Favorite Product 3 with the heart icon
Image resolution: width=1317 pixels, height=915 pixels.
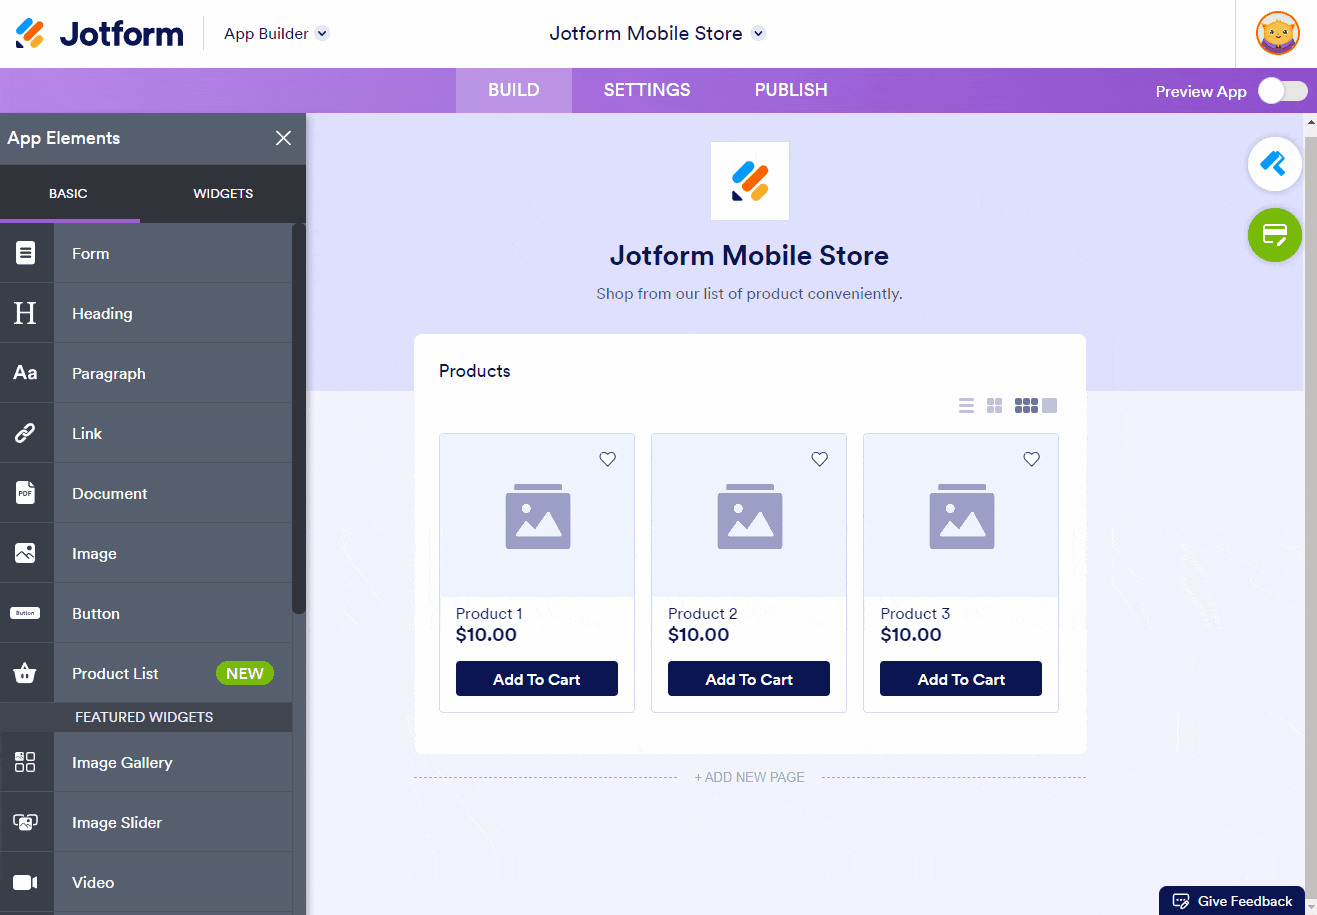(x=1031, y=459)
